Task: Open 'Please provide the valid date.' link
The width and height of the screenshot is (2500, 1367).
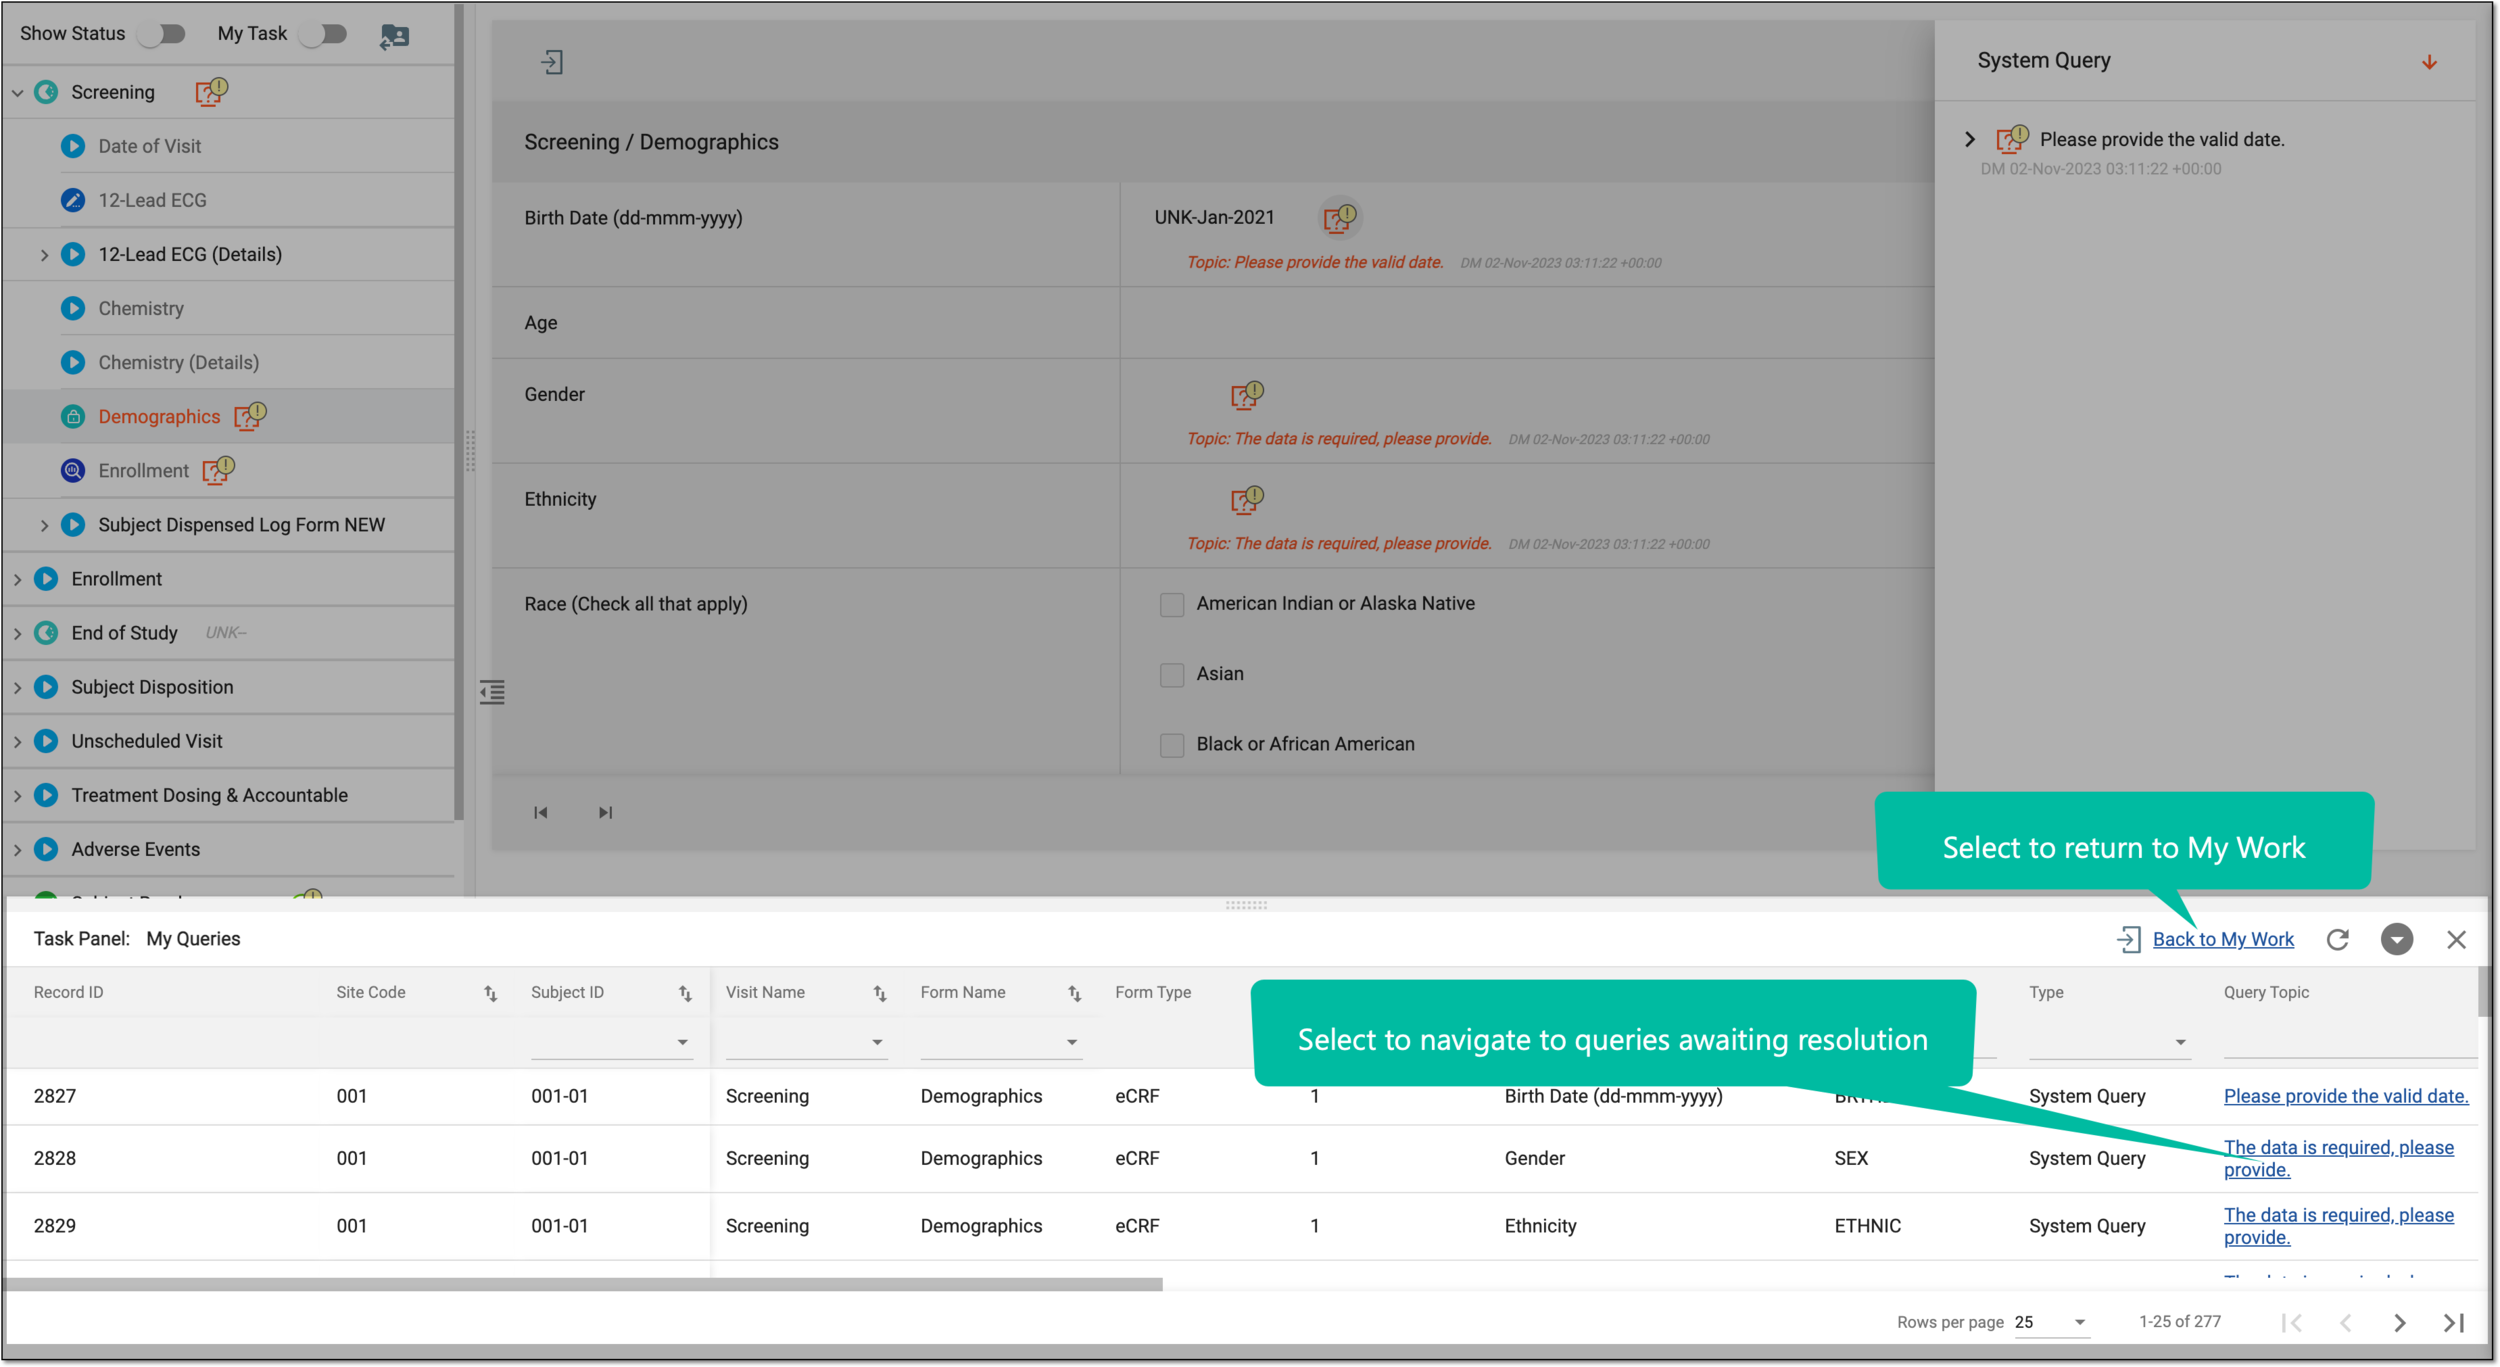Action: (2346, 1096)
